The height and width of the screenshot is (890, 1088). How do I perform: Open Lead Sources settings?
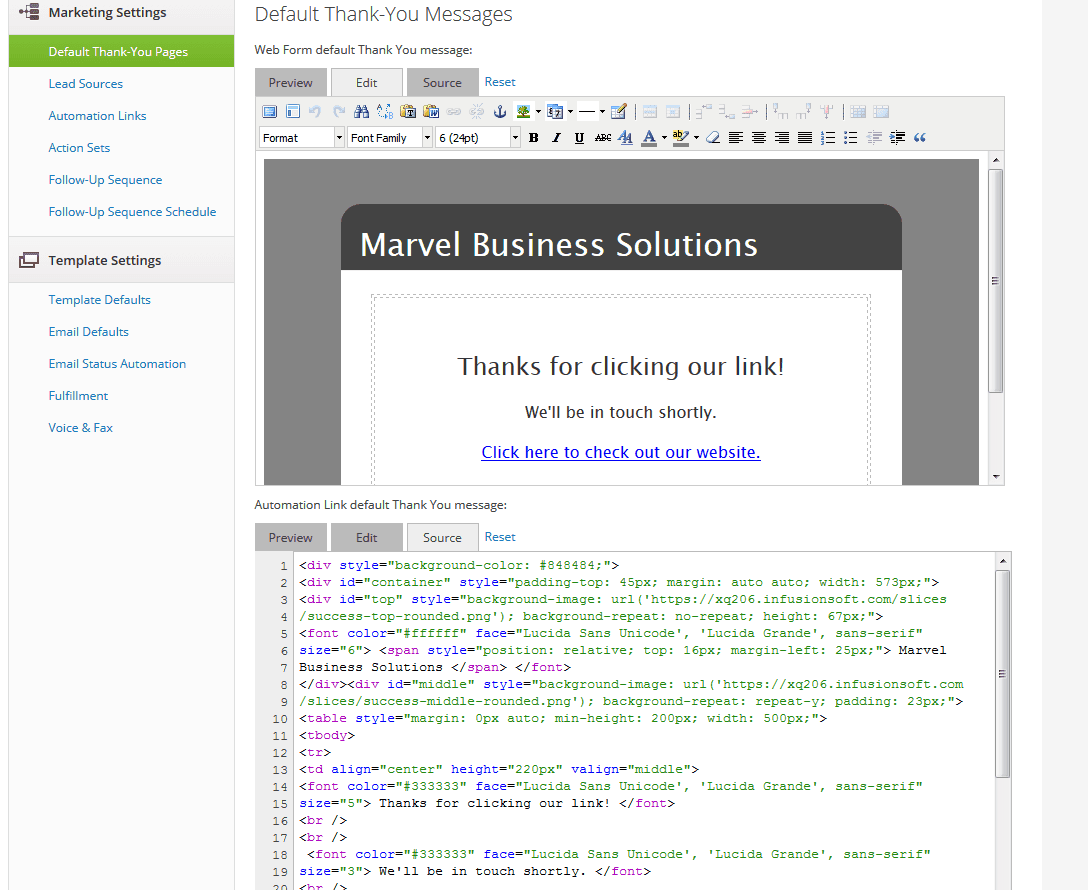(x=85, y=84)
